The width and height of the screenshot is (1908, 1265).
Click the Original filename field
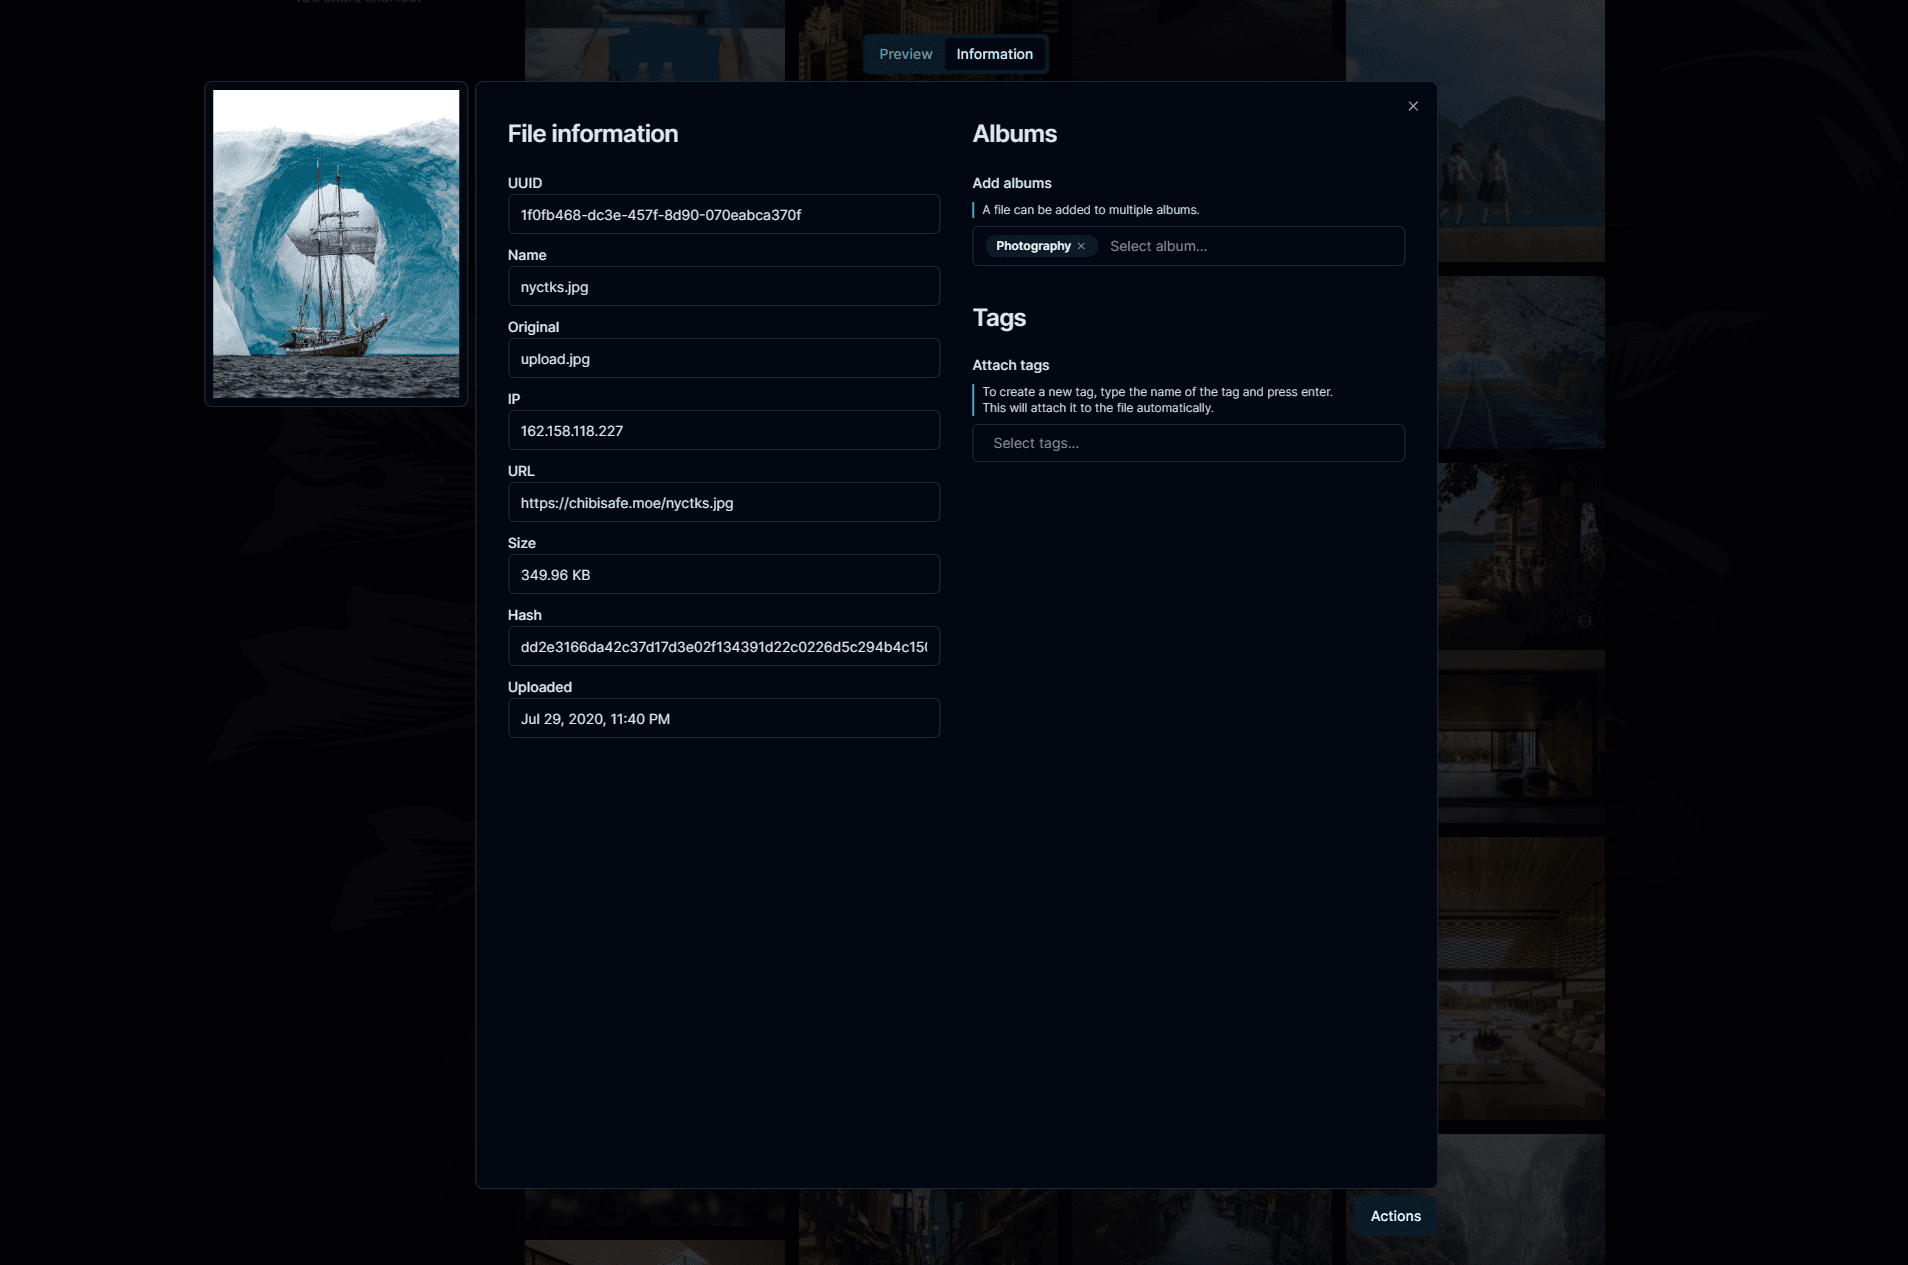[723, 359]
